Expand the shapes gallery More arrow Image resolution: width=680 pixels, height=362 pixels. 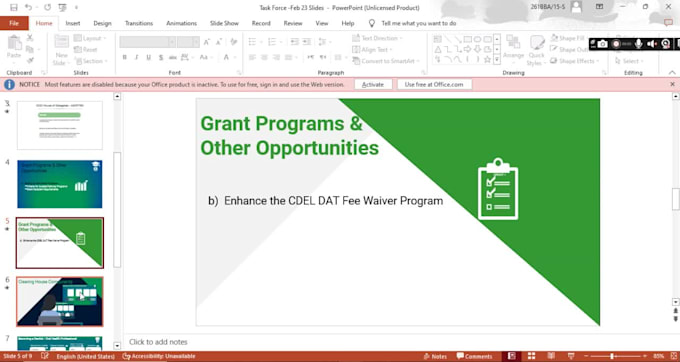pos(497,60)
